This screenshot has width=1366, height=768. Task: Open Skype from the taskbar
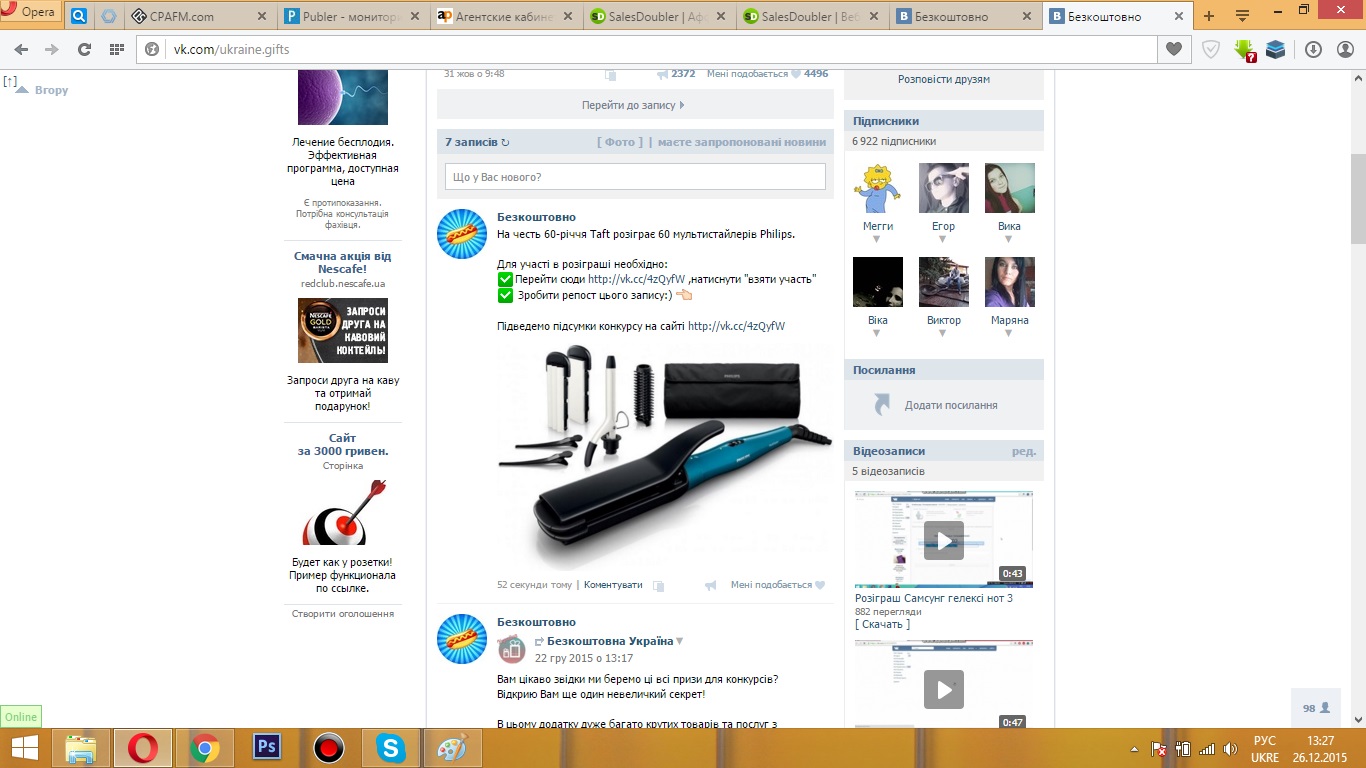(391, 748)
